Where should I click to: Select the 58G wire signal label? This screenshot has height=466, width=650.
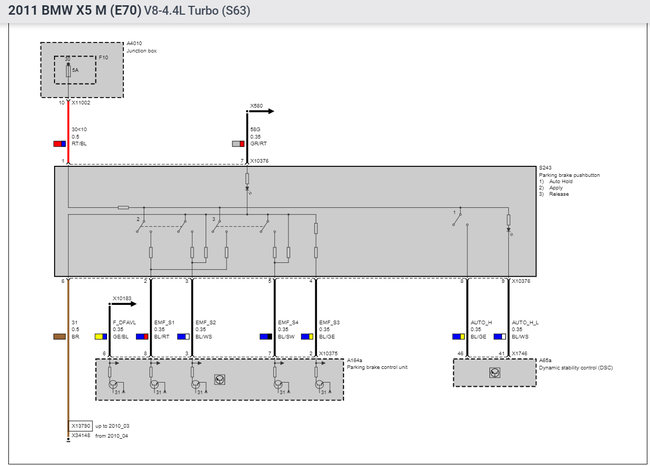[x=255, y=129]
